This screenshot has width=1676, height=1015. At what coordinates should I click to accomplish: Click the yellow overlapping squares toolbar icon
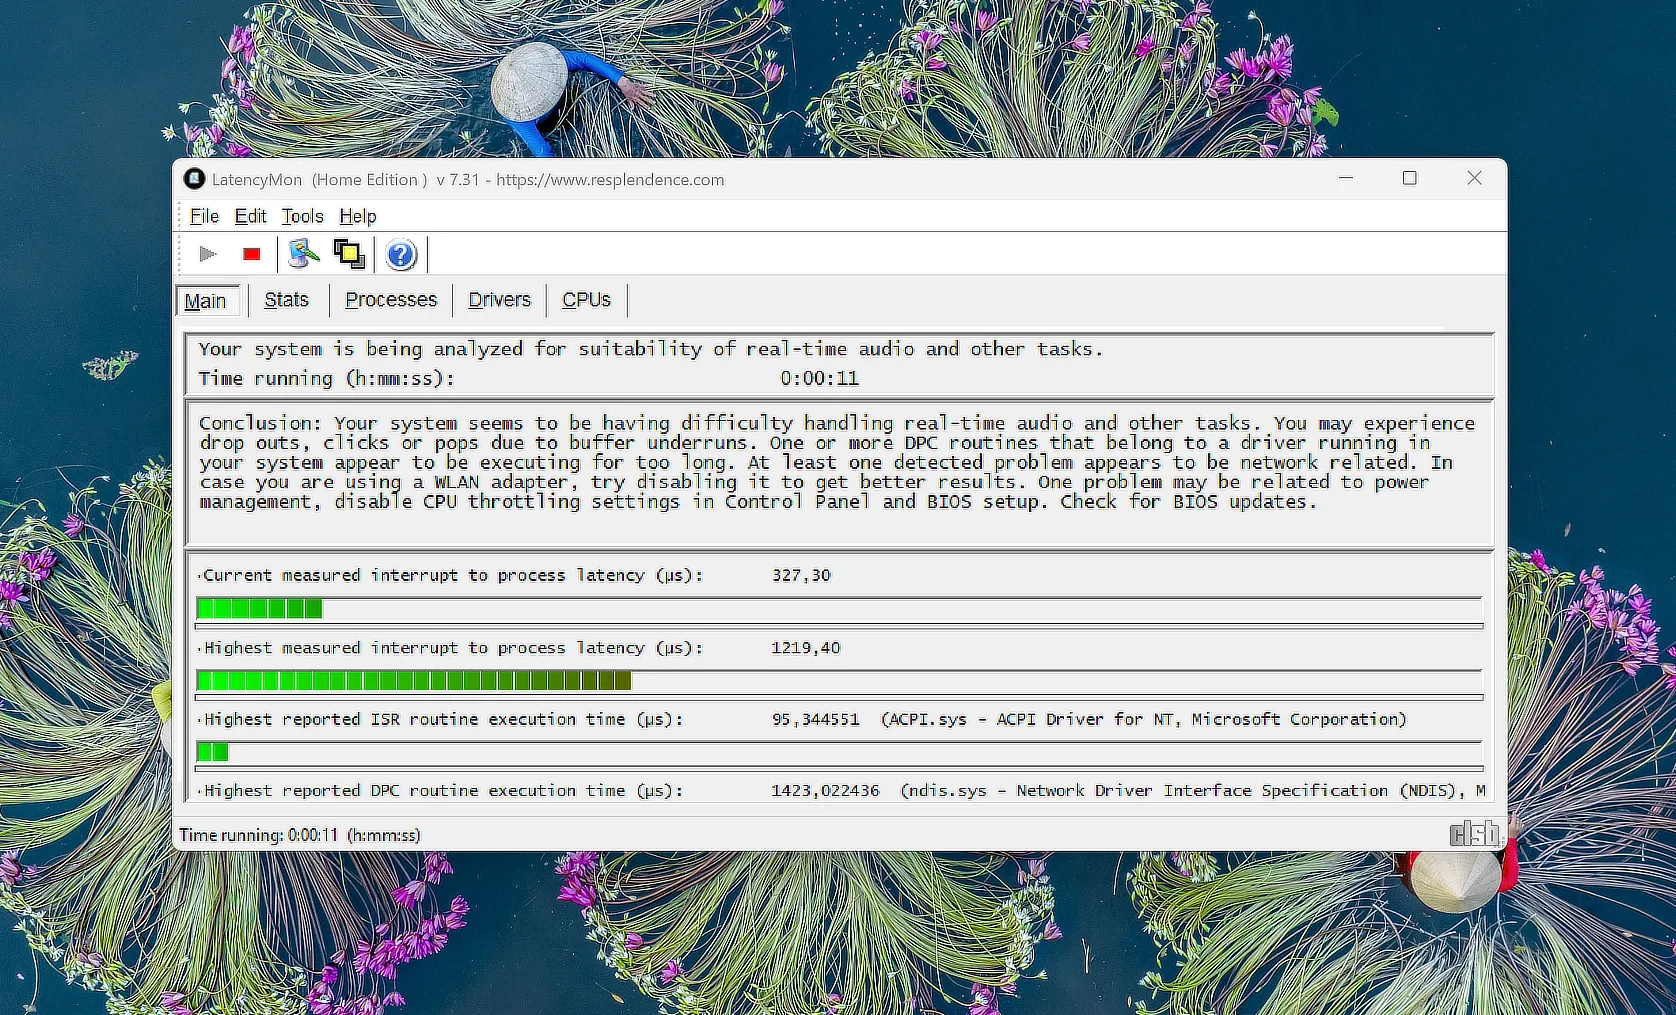349,254
